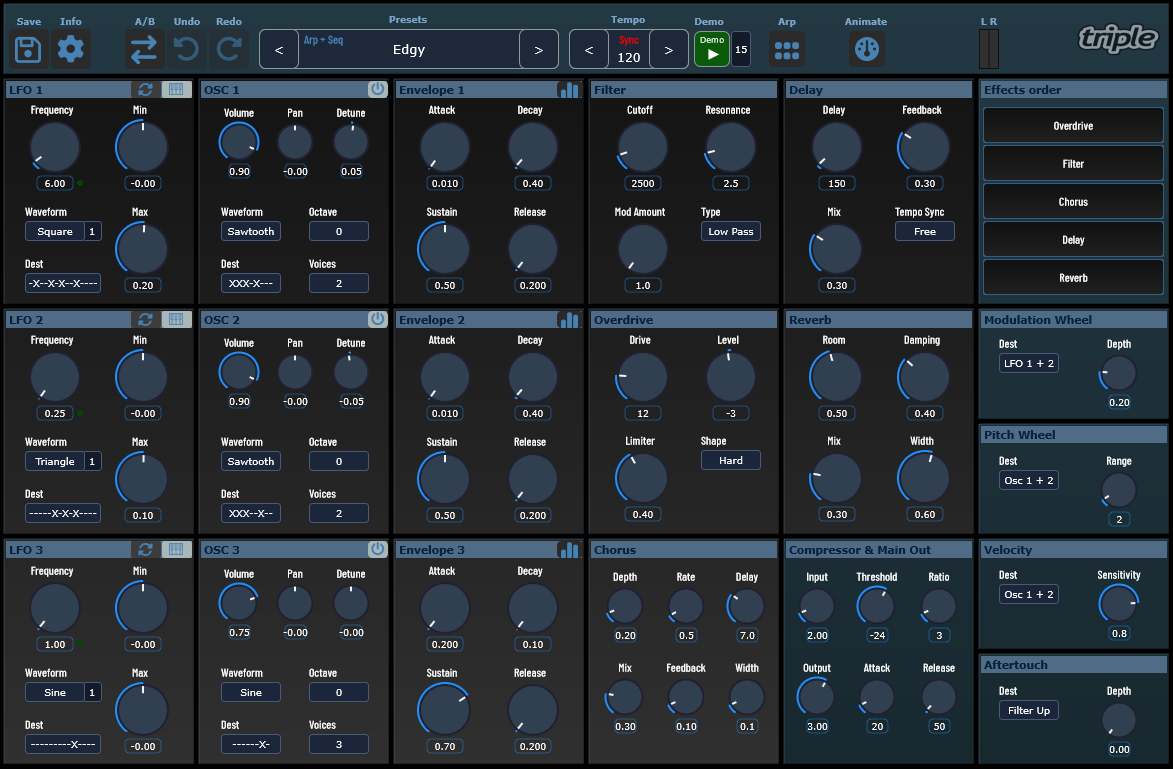Toggle LFO 2 retrigger sync icon
Screen dimensions: 1173x769
click(x=145, y=319)
